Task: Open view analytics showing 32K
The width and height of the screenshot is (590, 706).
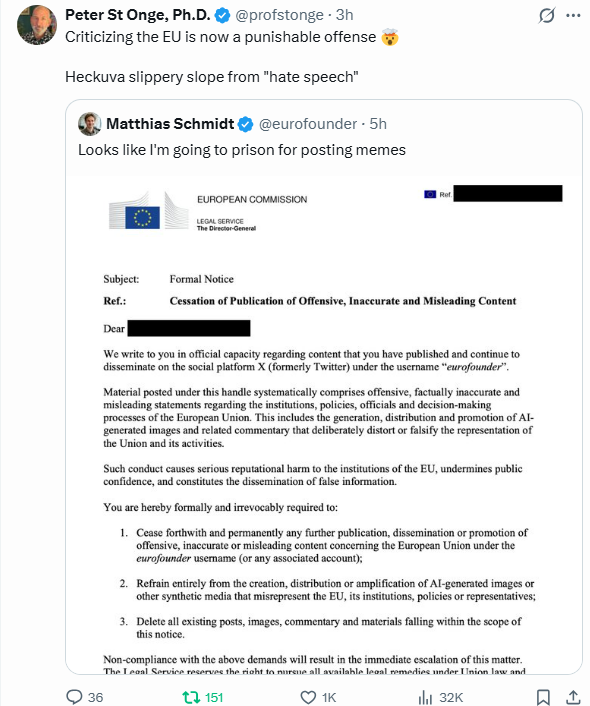Action: [x=440, y=697]
